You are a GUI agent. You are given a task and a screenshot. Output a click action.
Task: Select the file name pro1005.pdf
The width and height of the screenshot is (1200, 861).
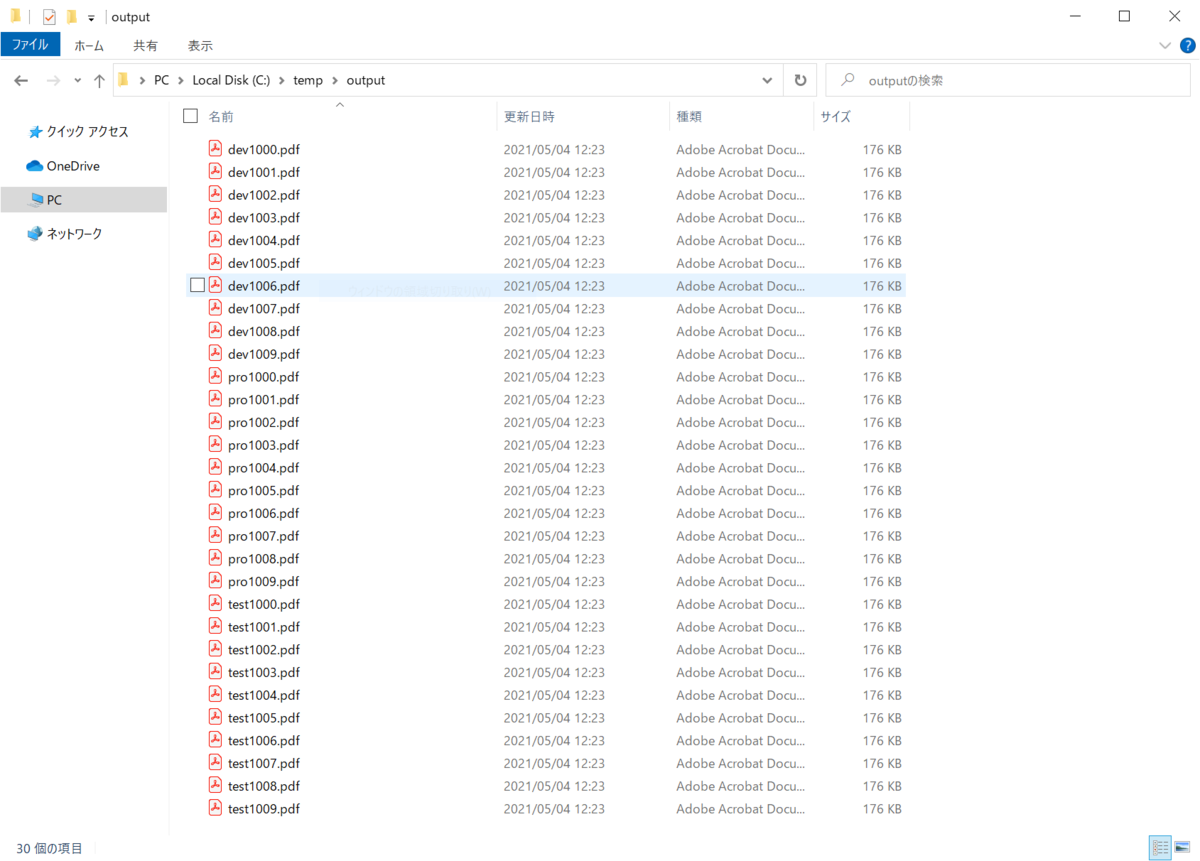pos(264,490)
